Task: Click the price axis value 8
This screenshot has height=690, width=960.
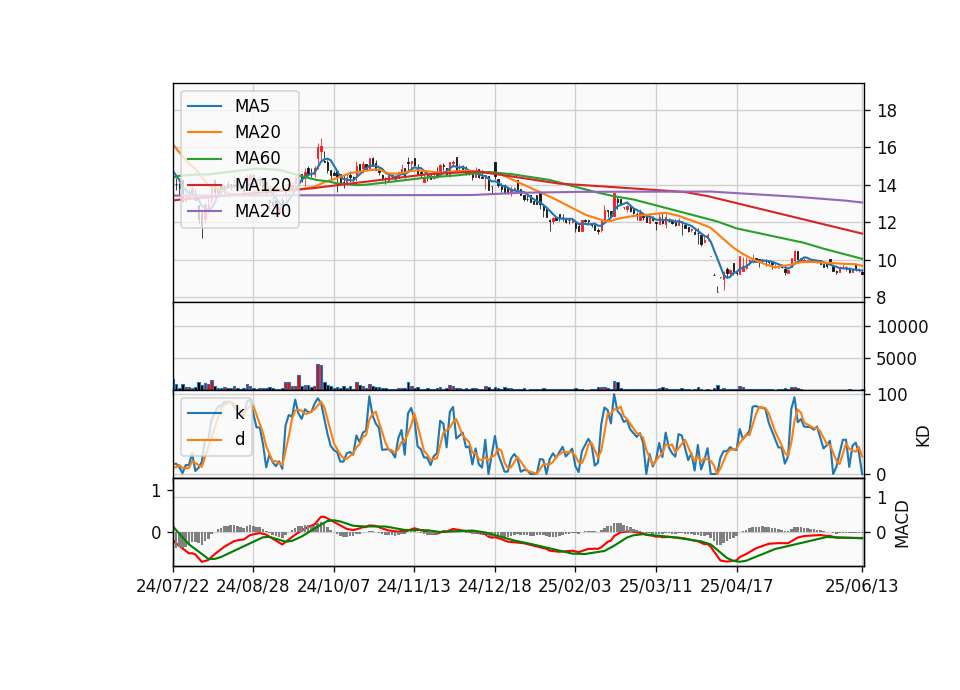Action: point(882,298)
